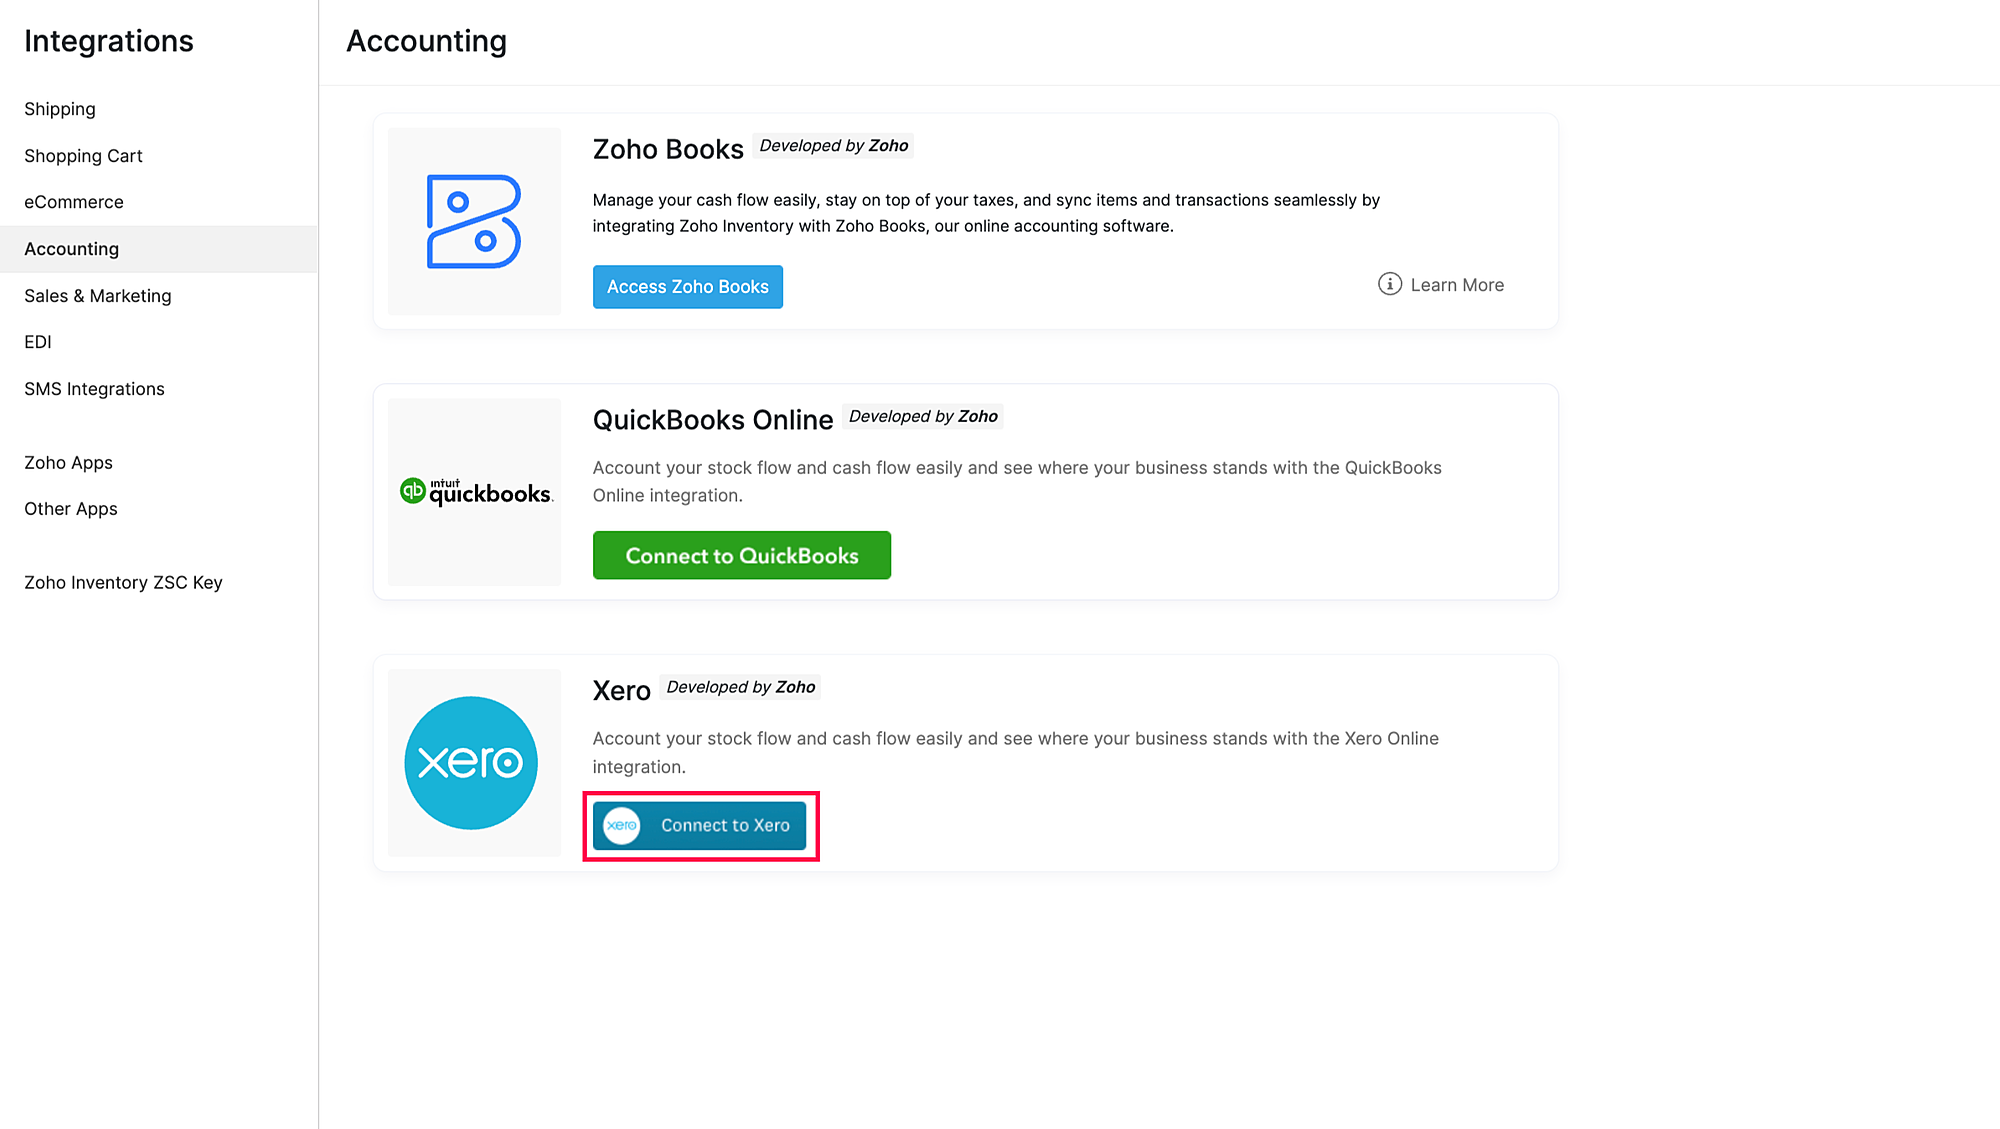Click Connect to QuickBooks button
The height and width of the screenshot is (1129, 2000).
pos(742,555)
